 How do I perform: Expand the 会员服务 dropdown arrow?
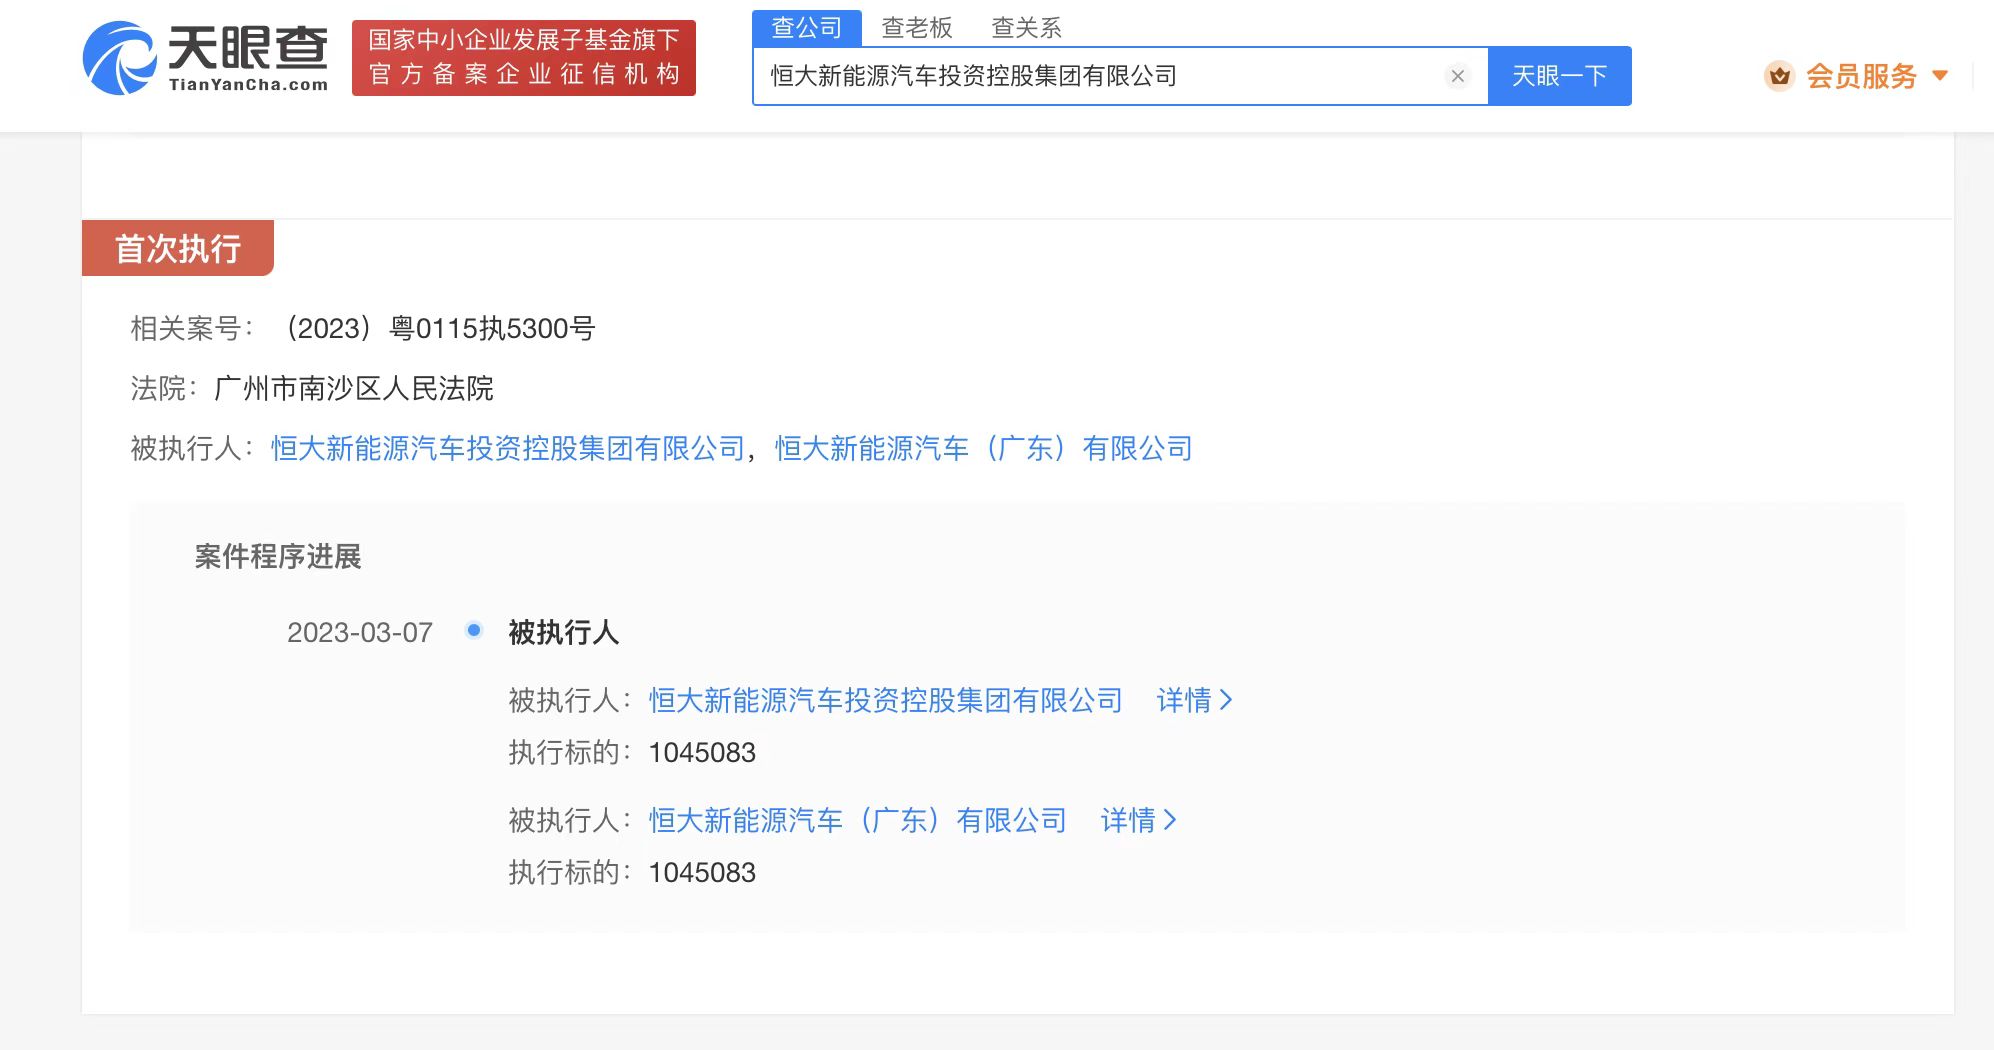pyautogui.click(x=1940, y=76)
